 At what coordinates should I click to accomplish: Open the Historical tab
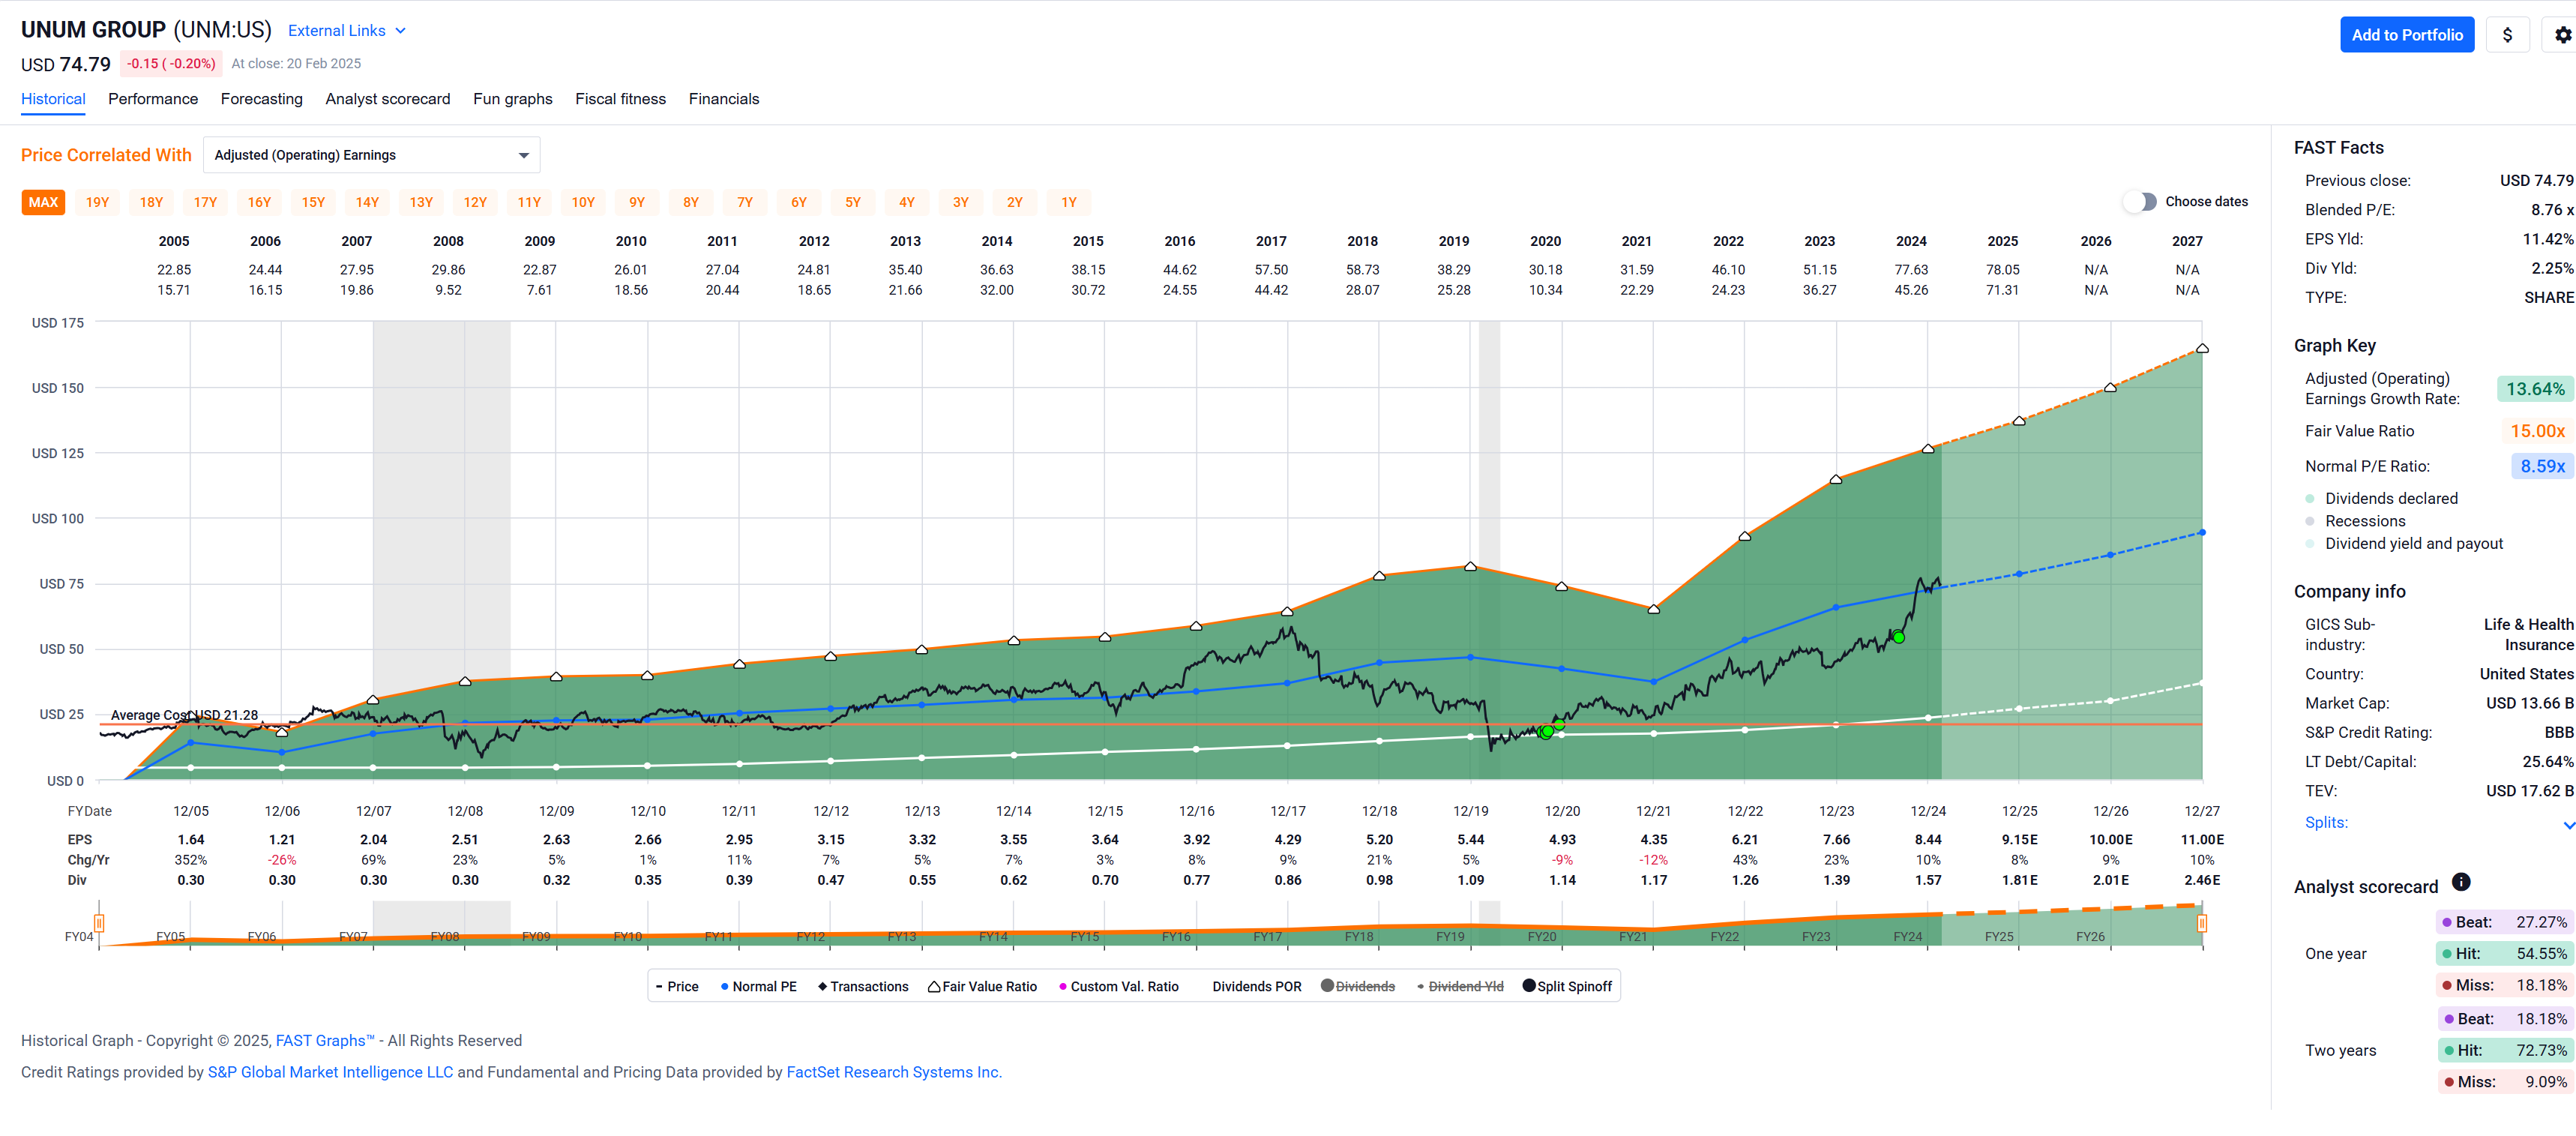53,99
